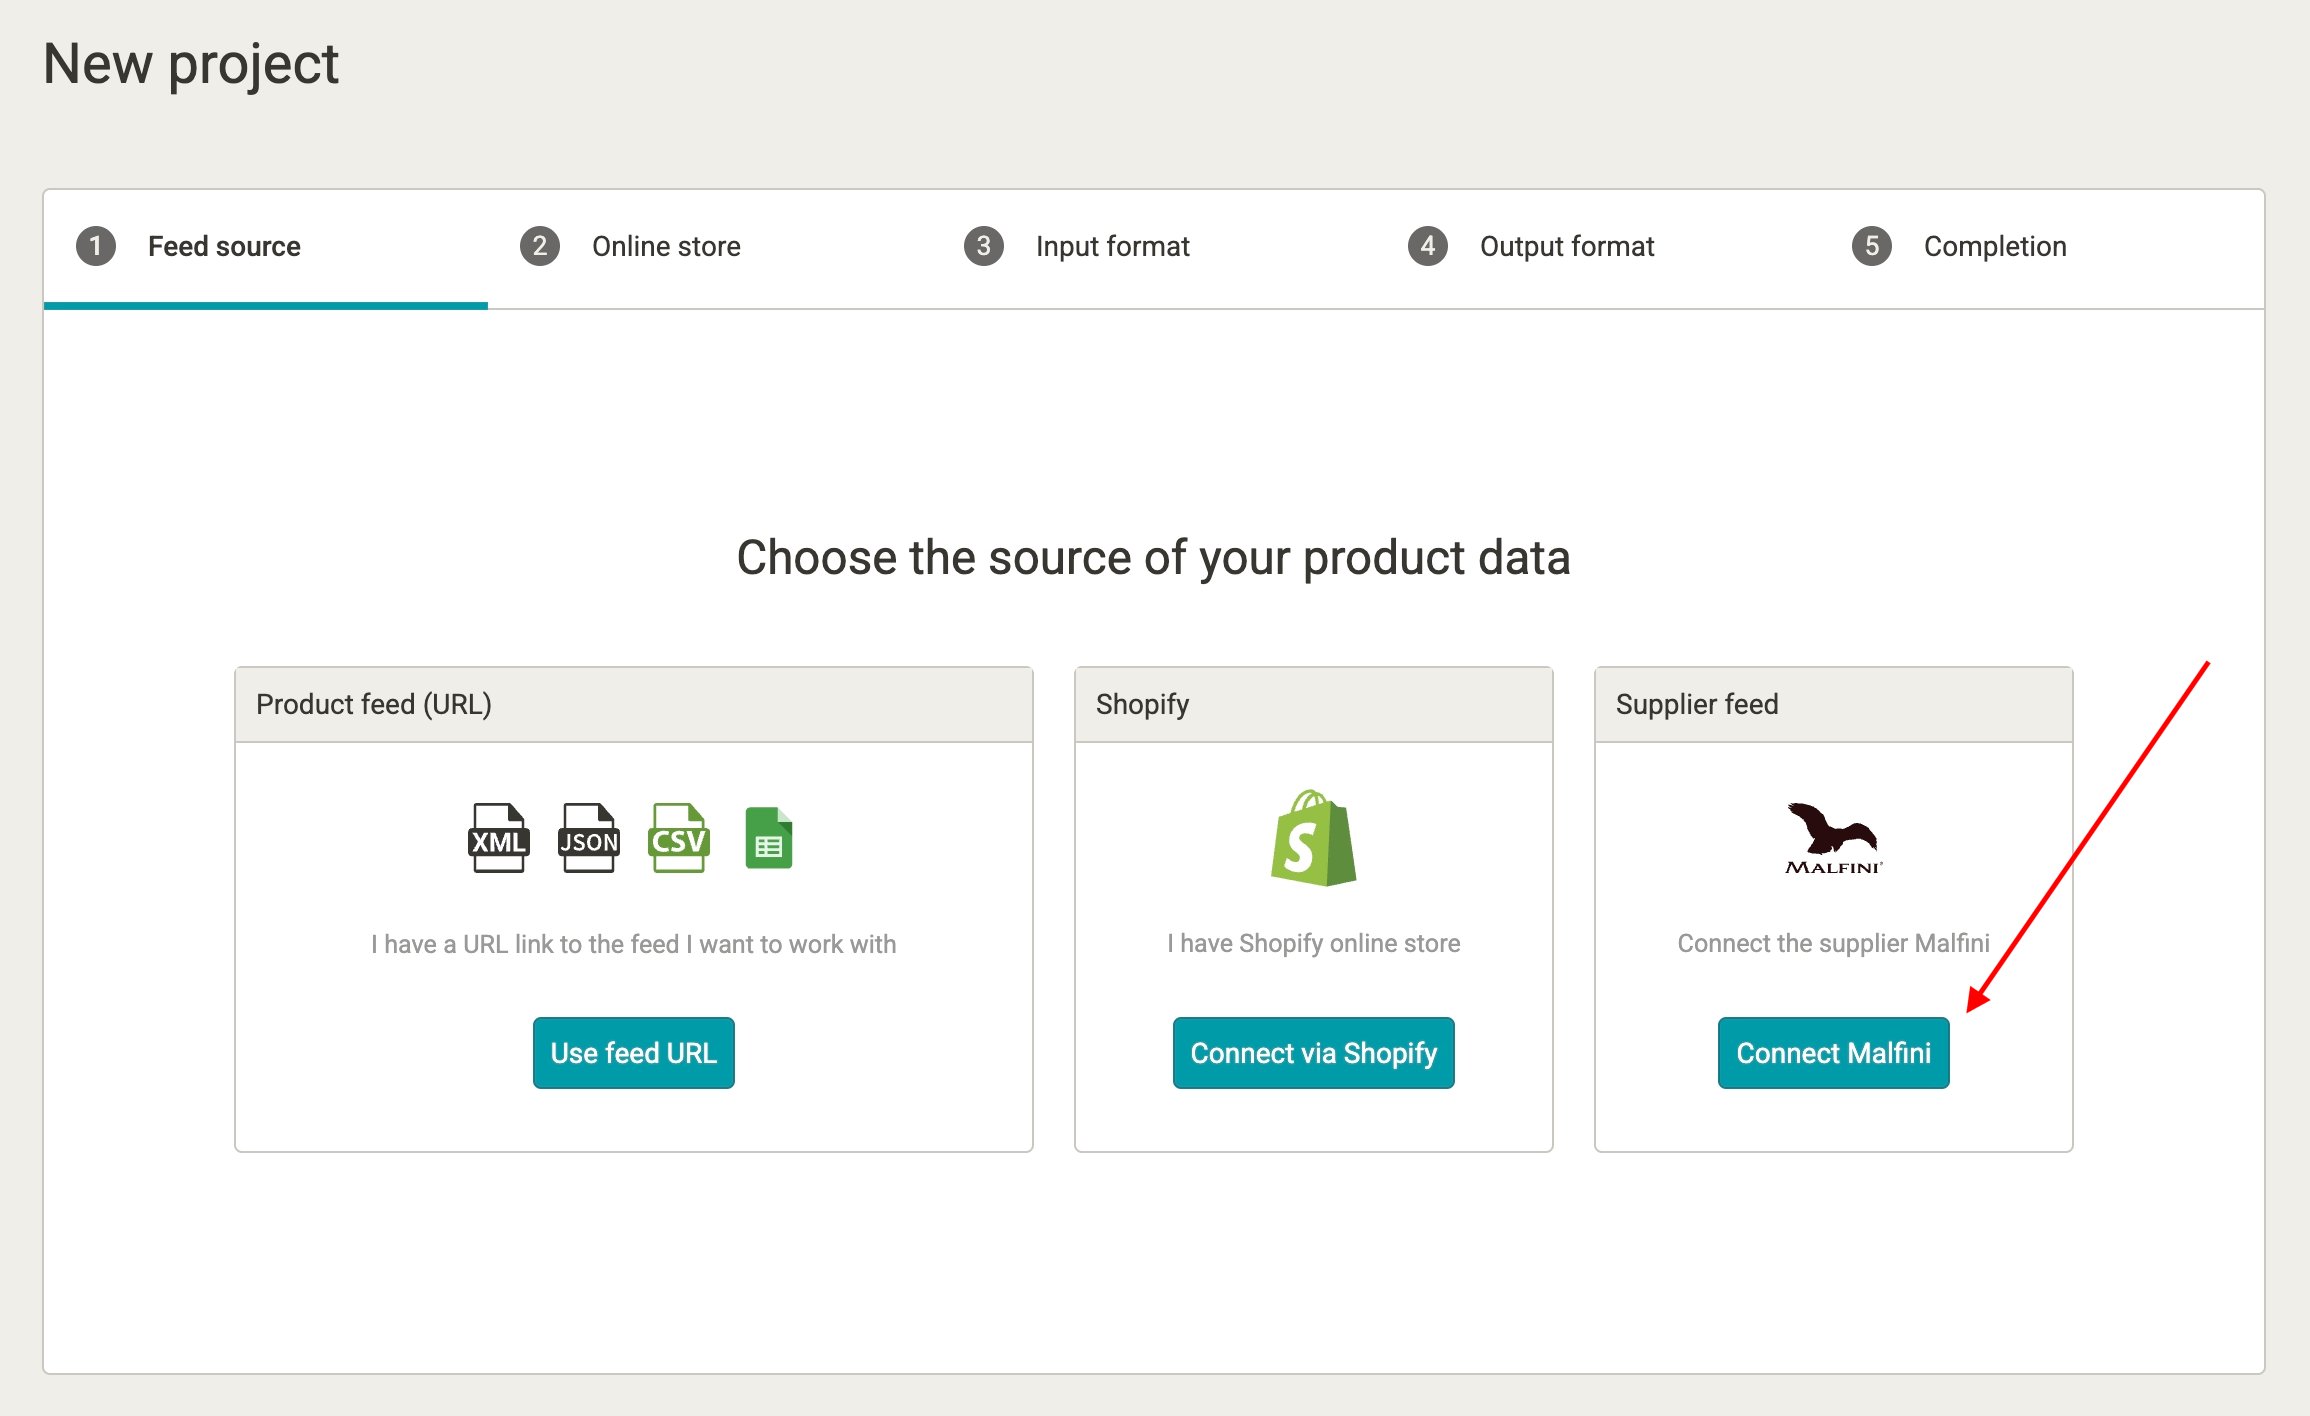
Task: Click the step 3 number badge
Action: pos(984,246)
